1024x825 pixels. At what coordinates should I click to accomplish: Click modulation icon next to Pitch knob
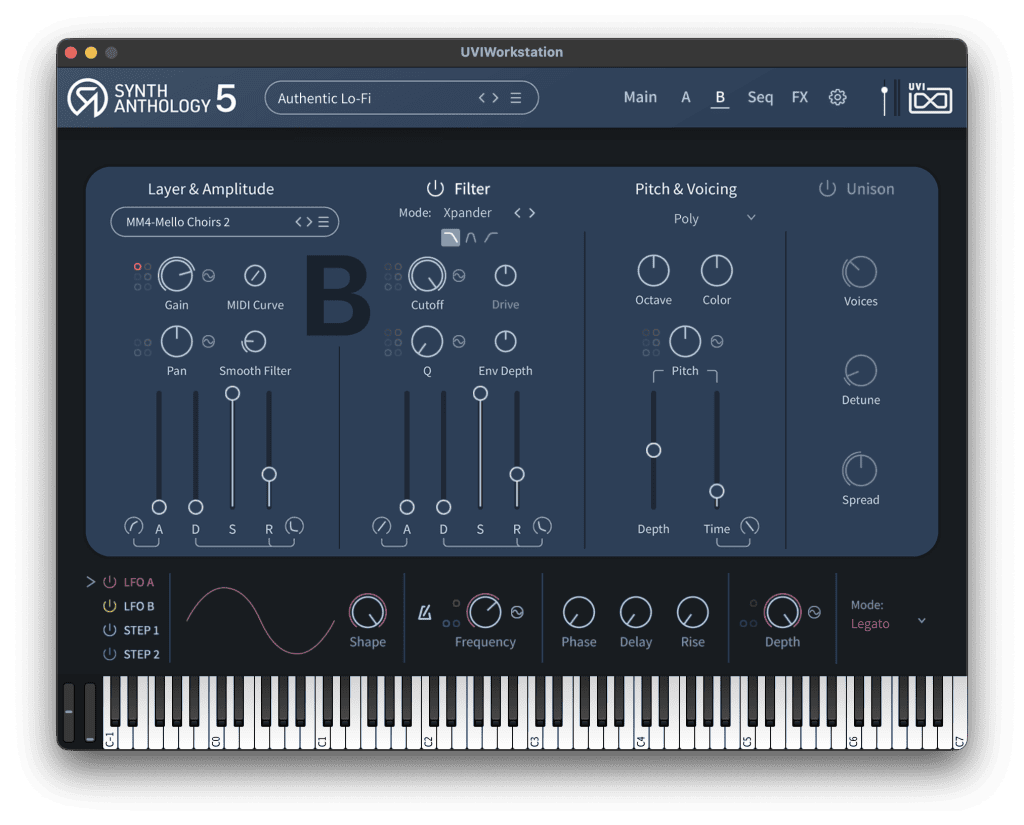pyautogui.click(x=717, y=342)
